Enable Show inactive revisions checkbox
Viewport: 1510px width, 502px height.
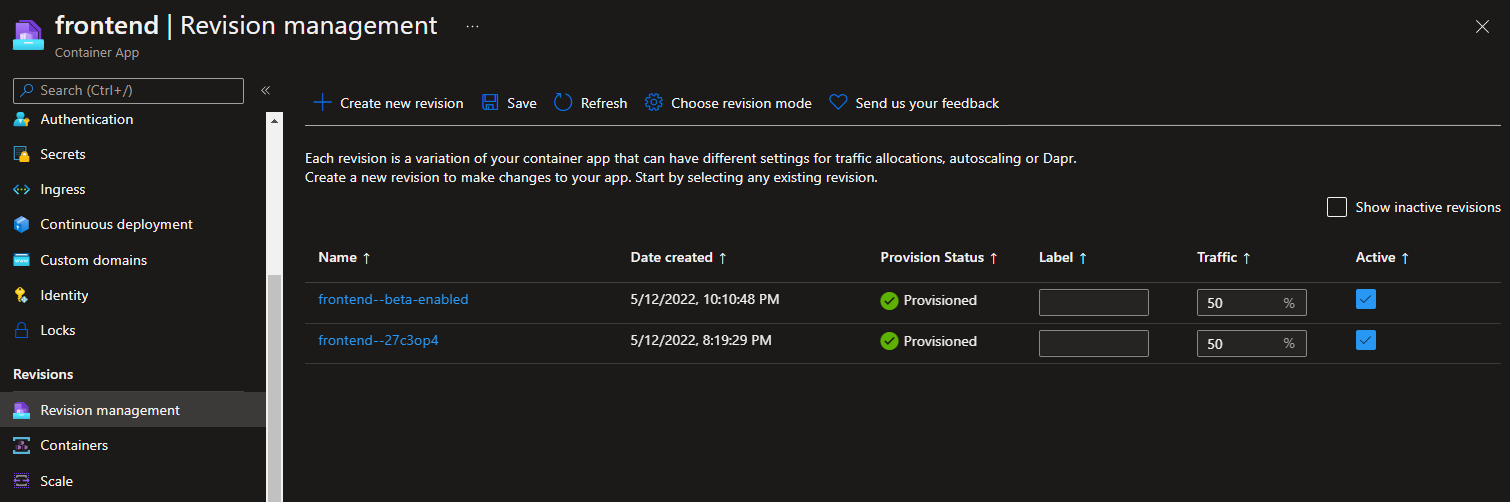point(1337,207)
